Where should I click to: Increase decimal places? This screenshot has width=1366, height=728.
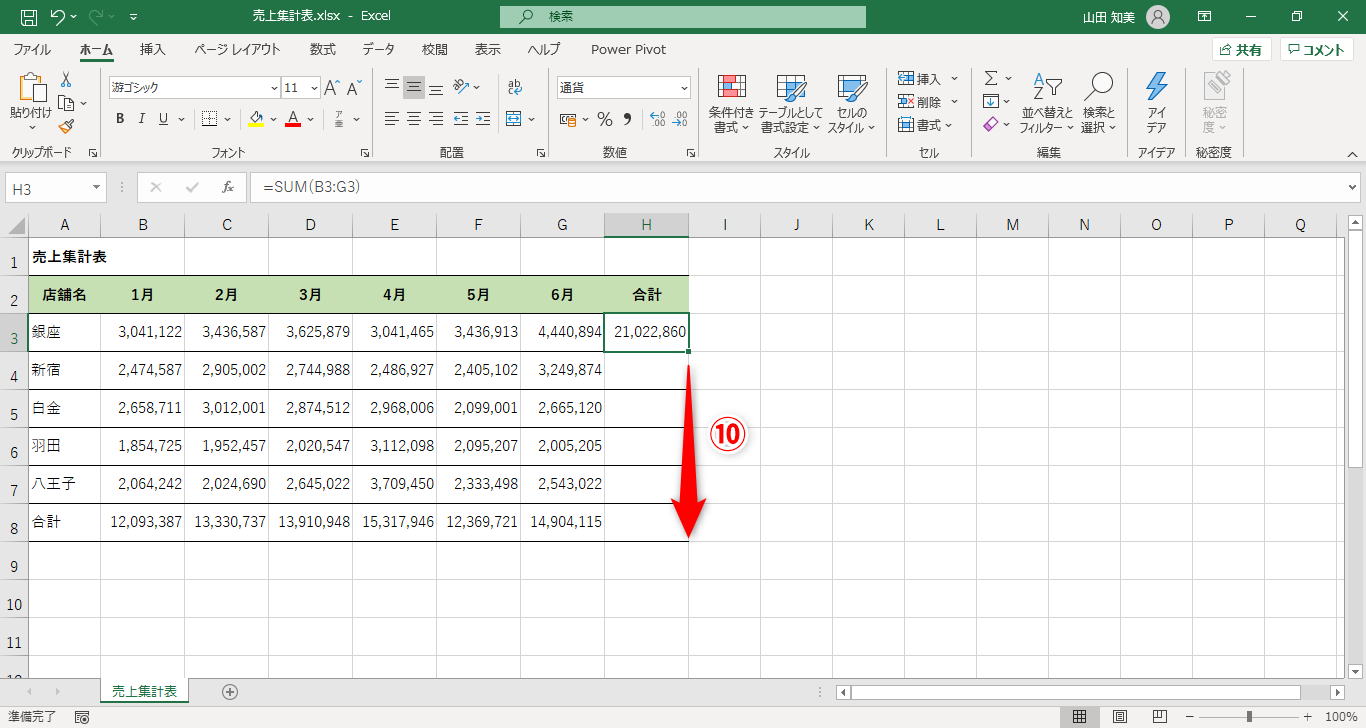[657, 119]
